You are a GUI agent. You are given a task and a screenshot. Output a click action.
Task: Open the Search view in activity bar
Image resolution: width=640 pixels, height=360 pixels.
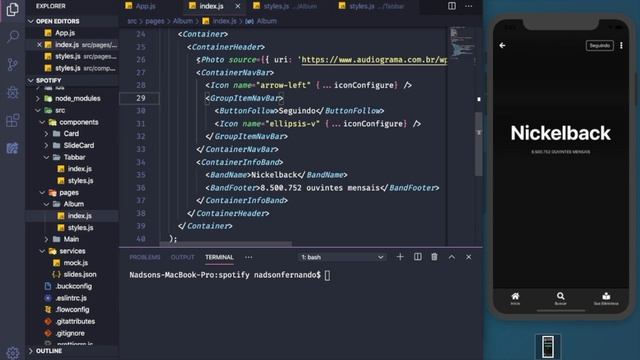(x=13, y=37)
